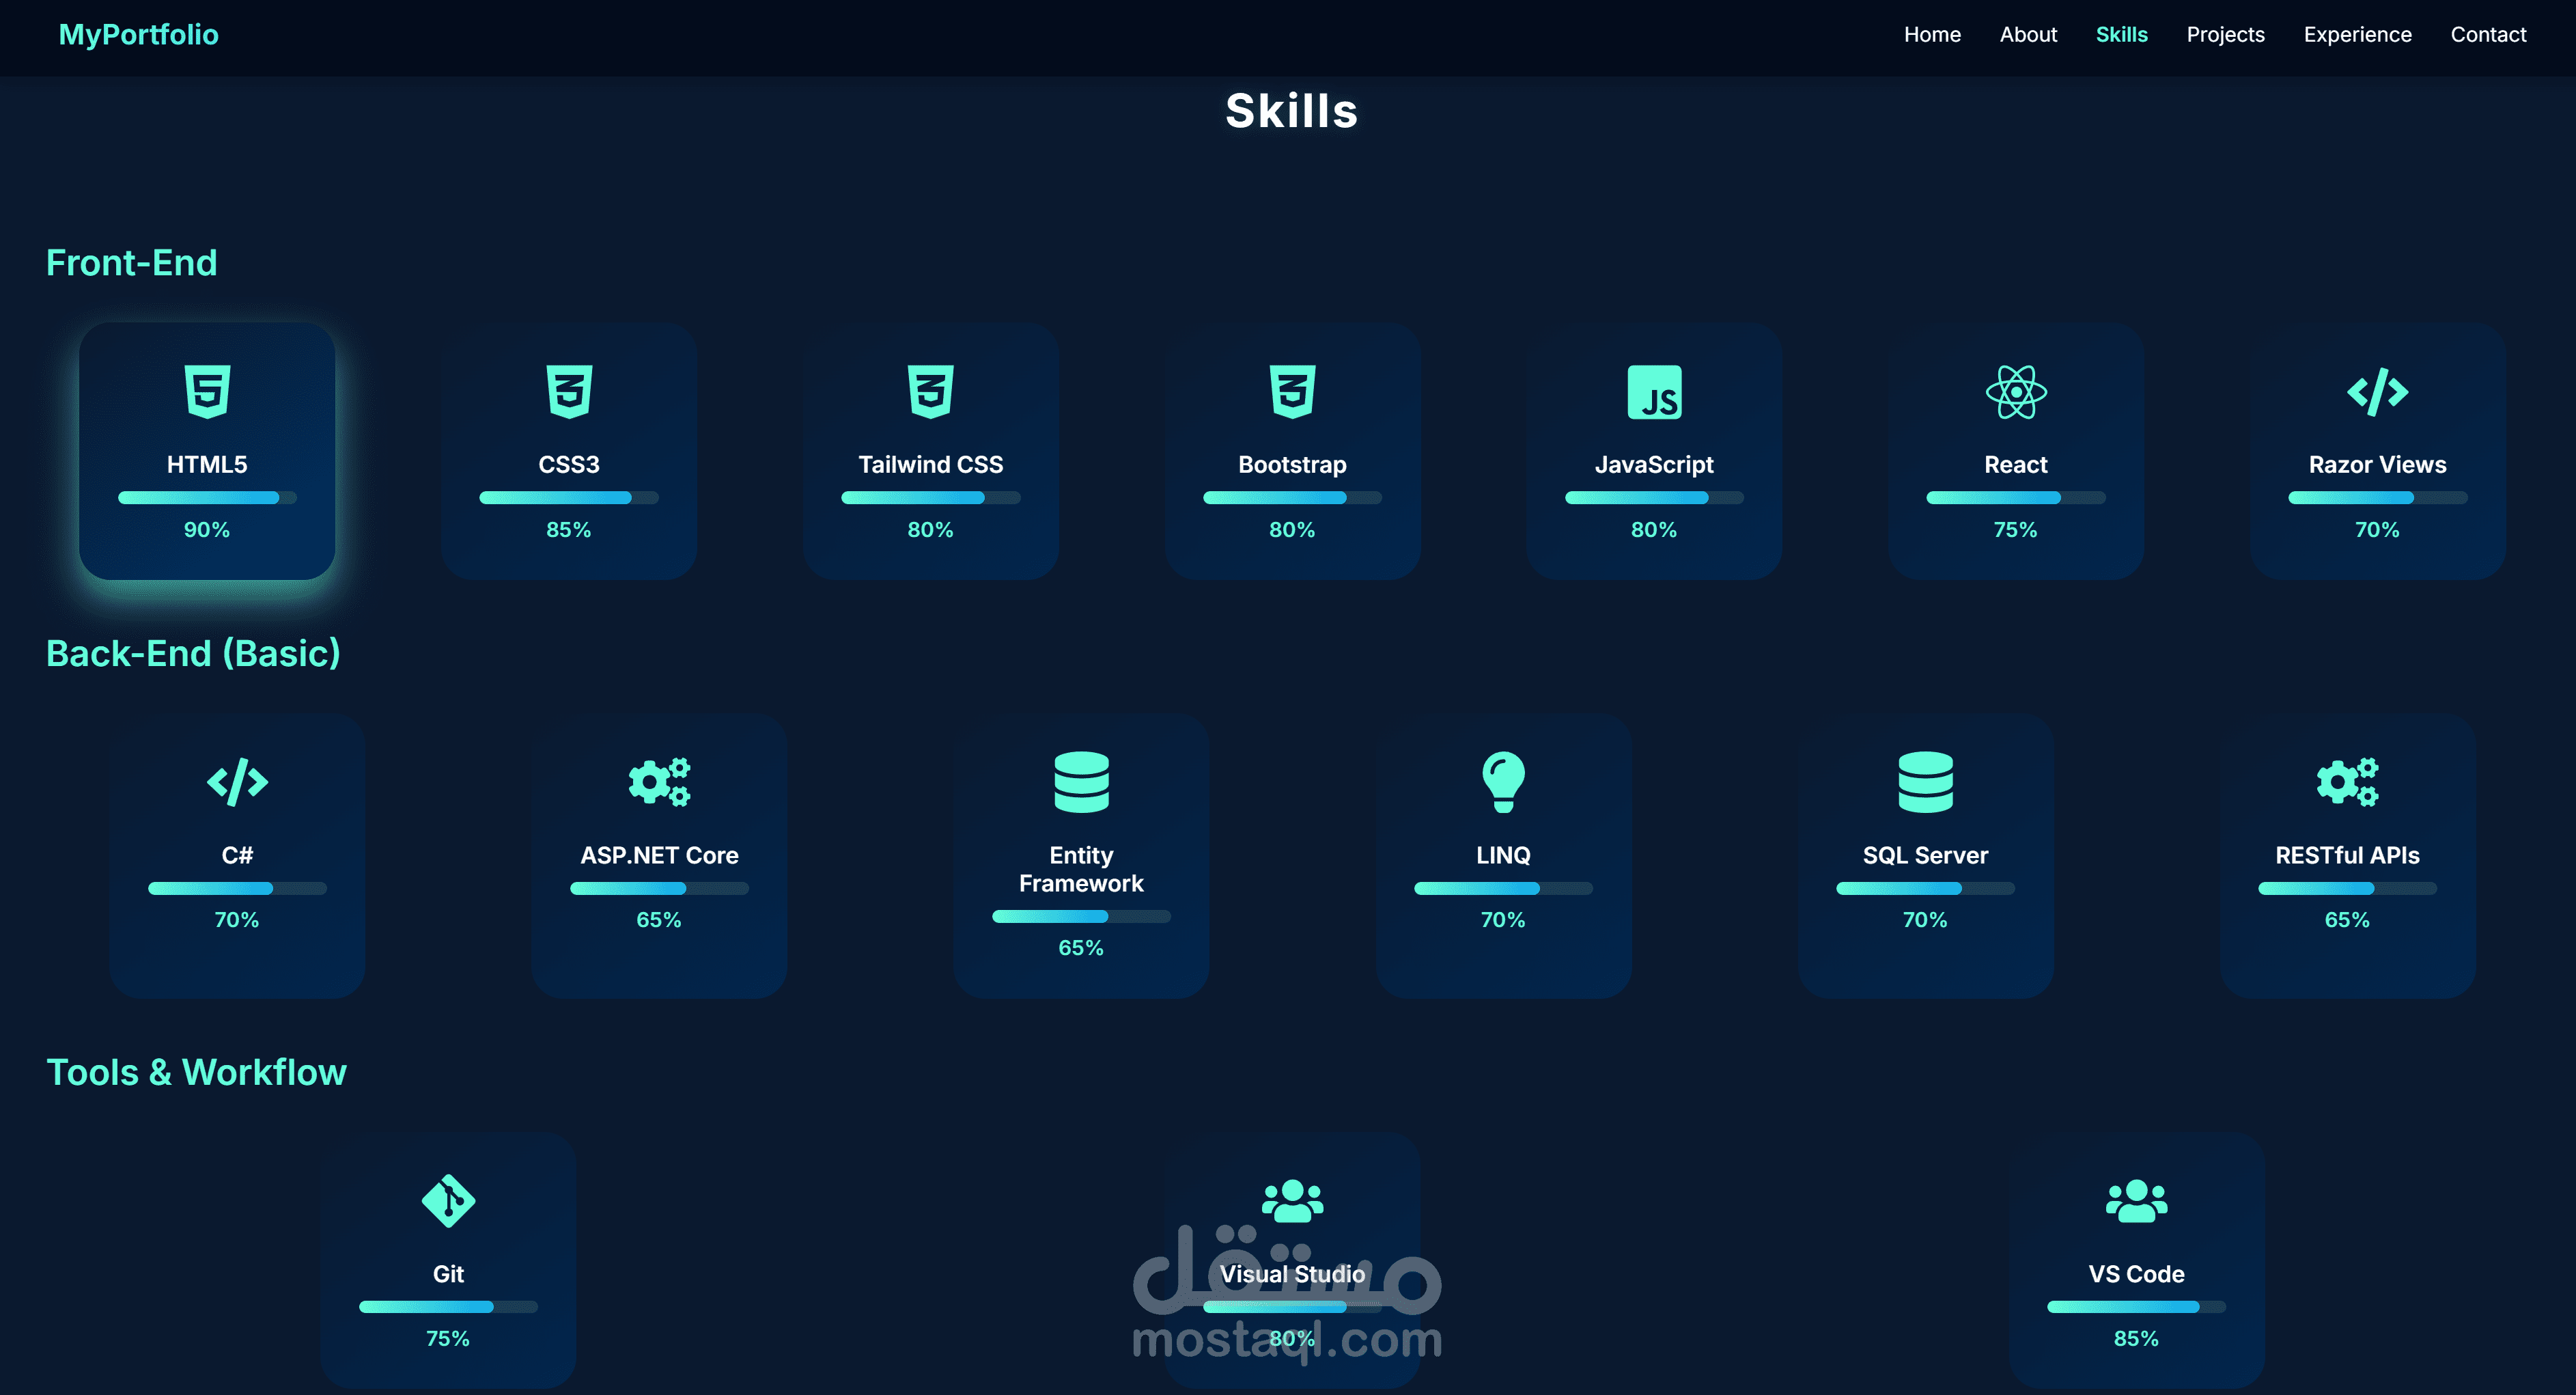This screenshot has width=2576, height=1395.
Task: Open the Contact nav link
Action: click(x=2487, y=35)
